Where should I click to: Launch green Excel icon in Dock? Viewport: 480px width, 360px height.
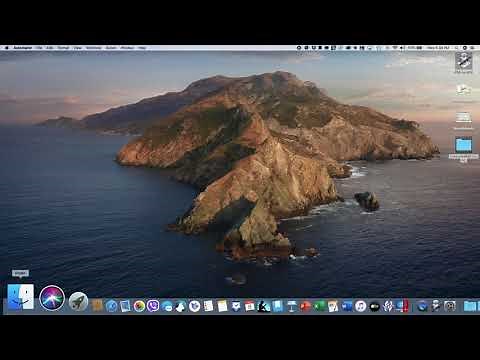pos(319,306)
